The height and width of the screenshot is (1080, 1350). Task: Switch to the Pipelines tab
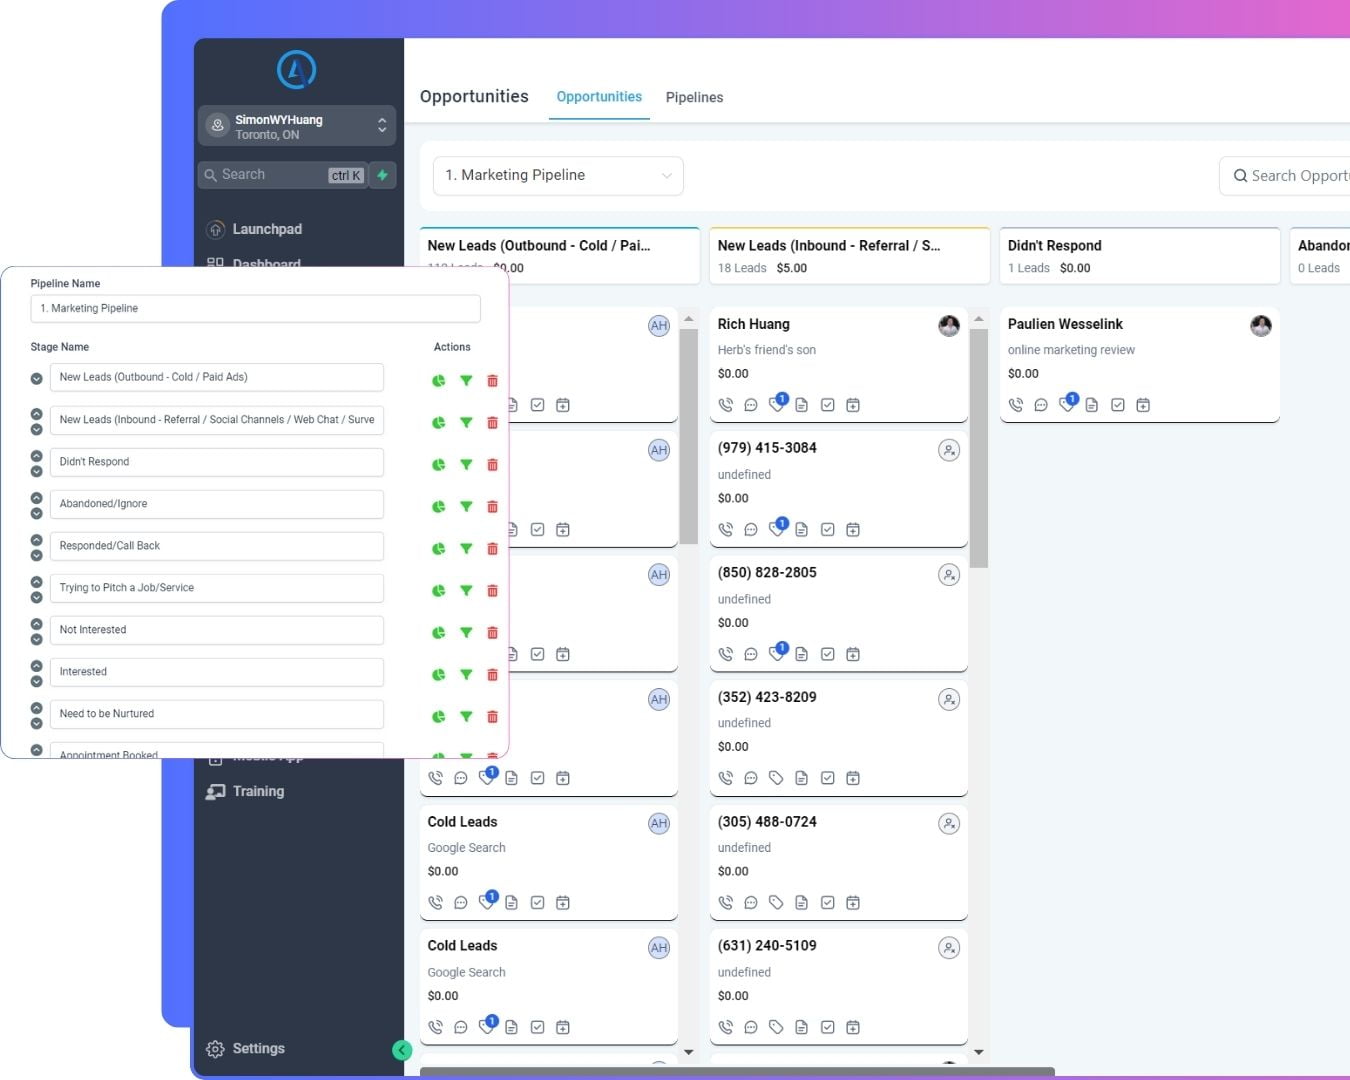[x=694, y=97]
